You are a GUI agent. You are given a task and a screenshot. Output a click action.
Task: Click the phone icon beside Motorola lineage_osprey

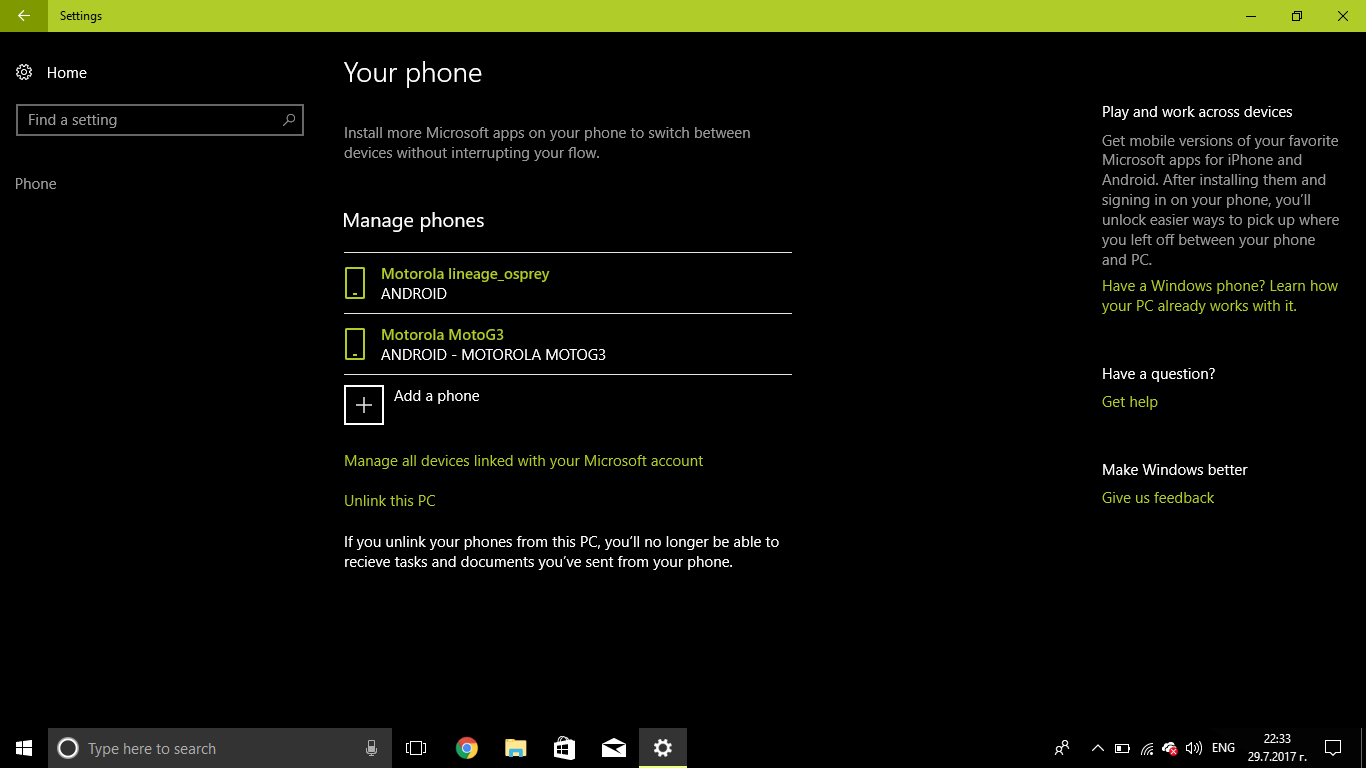coord(354,283)
